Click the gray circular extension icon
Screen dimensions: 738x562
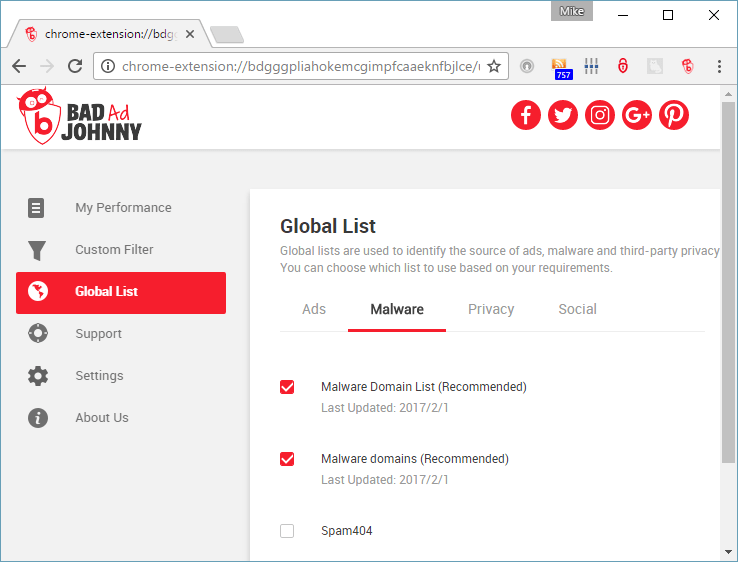click(x=527, y=66)
